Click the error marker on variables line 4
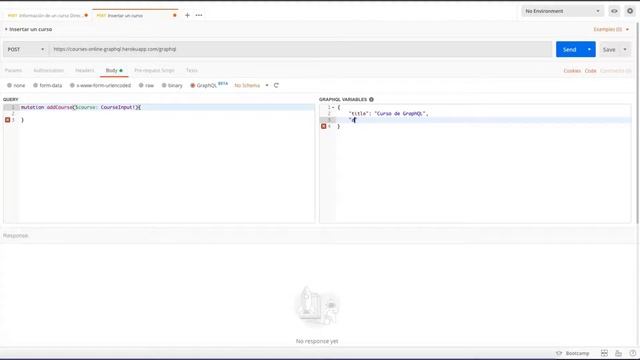 point(324,127)
